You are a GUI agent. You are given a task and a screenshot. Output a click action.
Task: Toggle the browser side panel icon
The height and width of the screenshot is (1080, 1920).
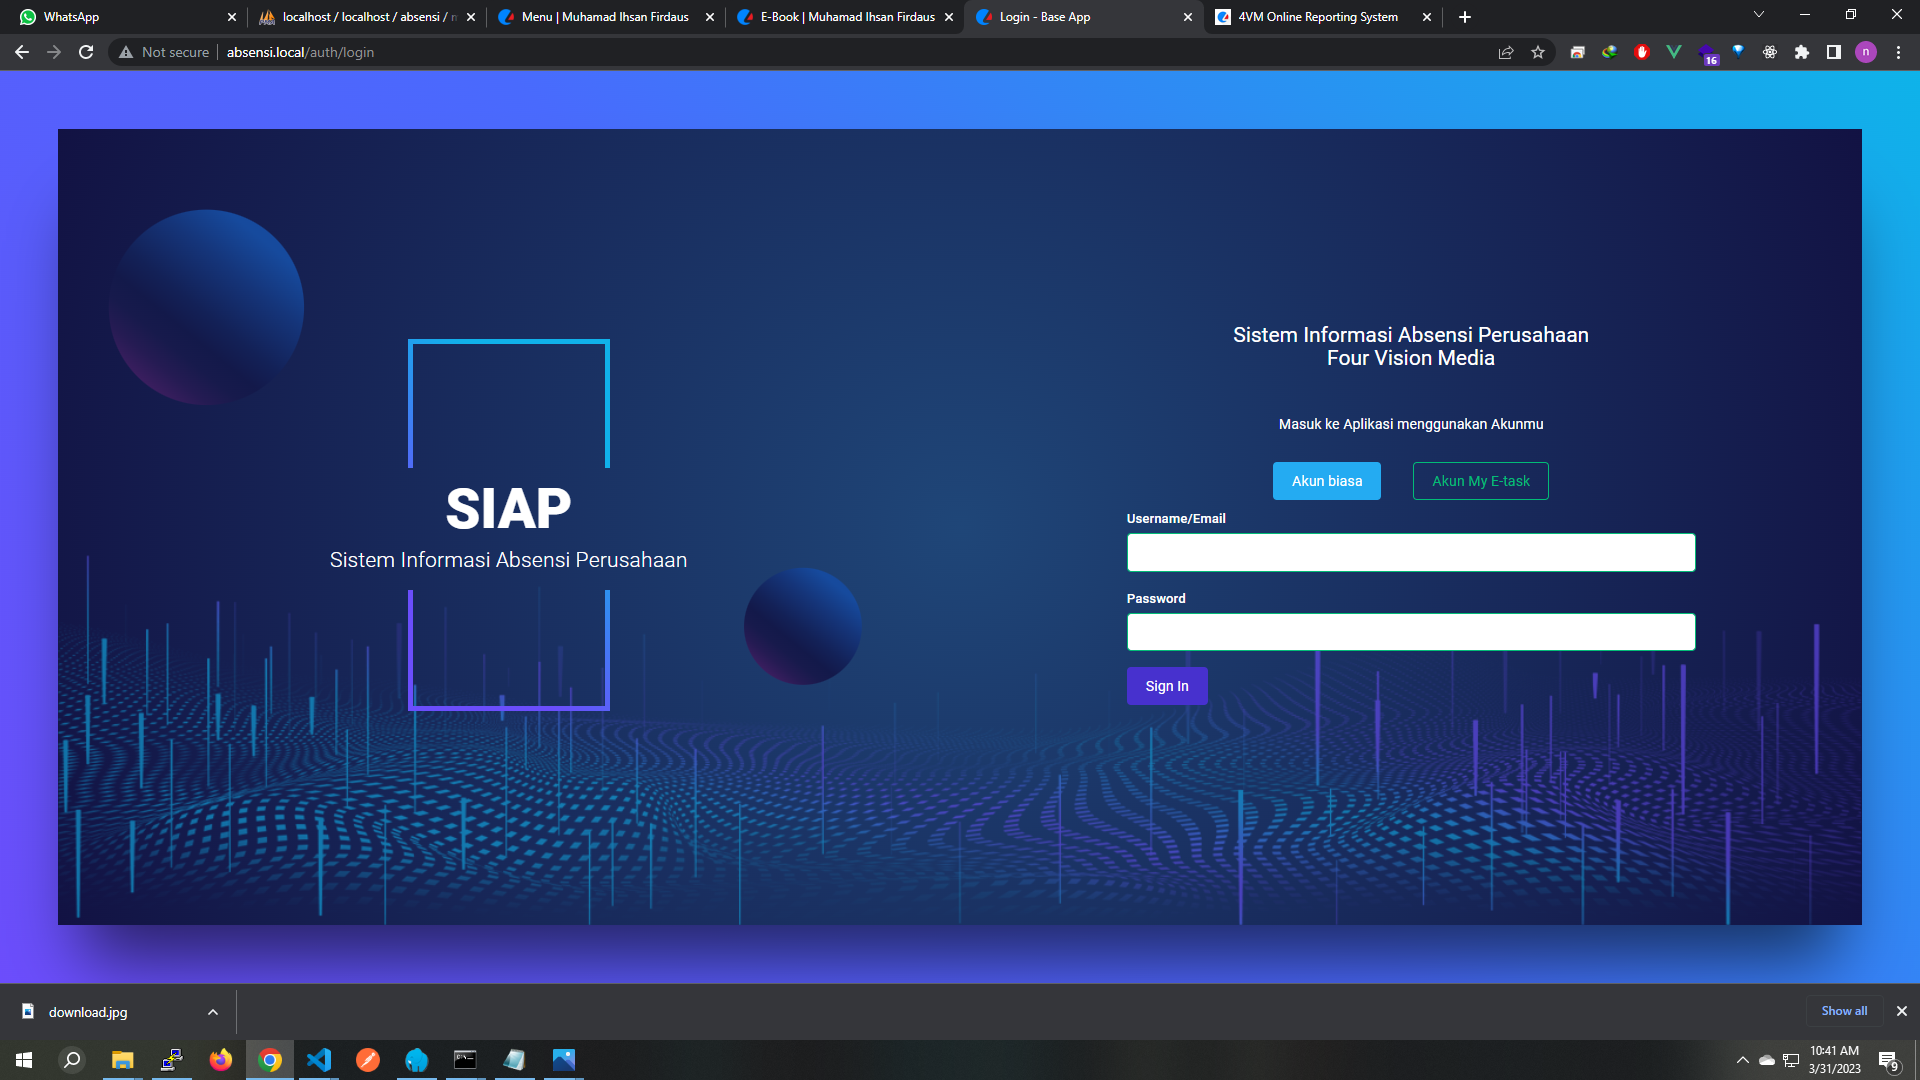pyautogui.click(x=1834, y=52)
